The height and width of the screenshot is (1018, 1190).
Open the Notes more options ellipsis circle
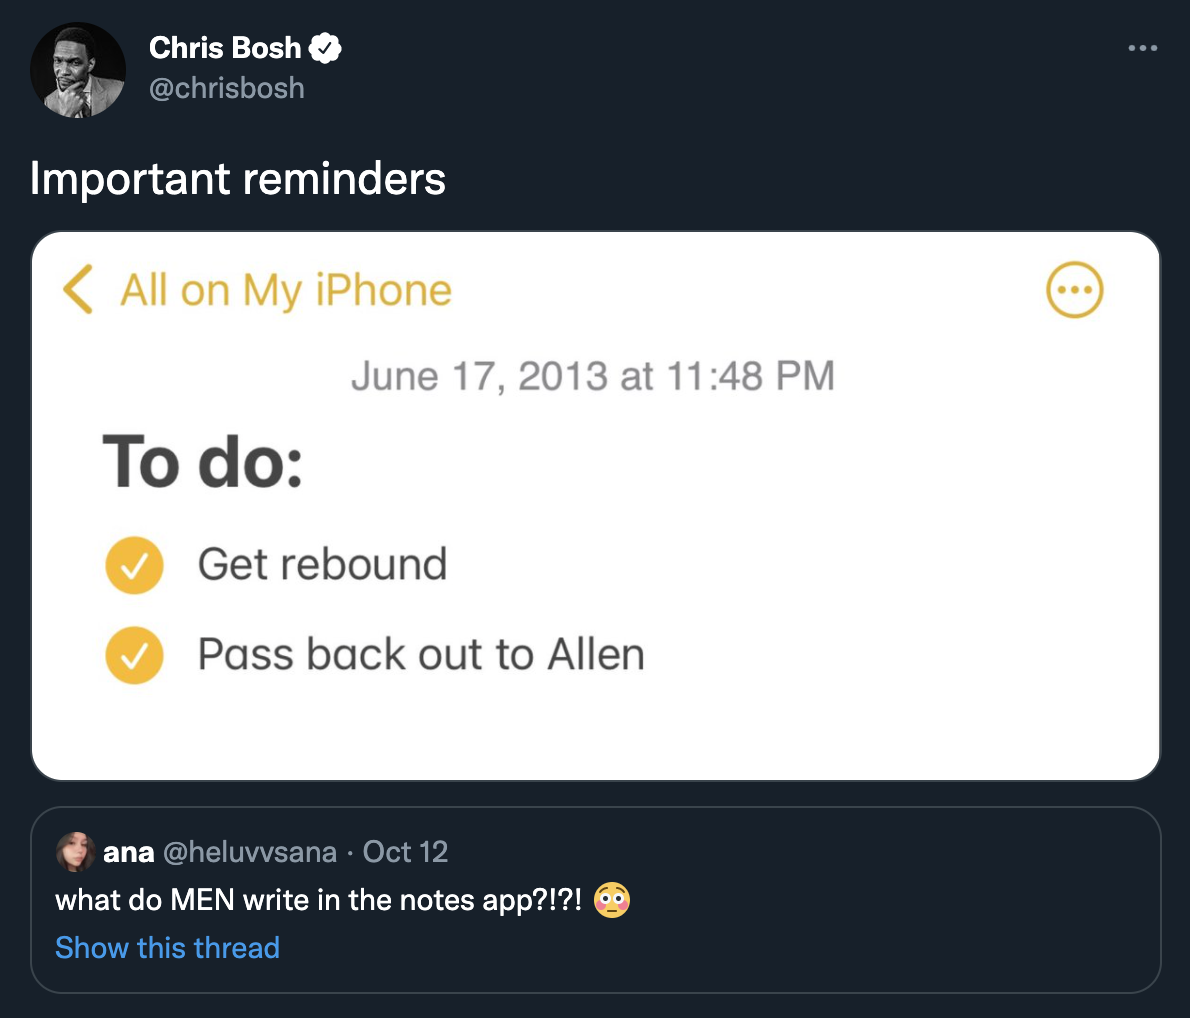coord(1074,290)
